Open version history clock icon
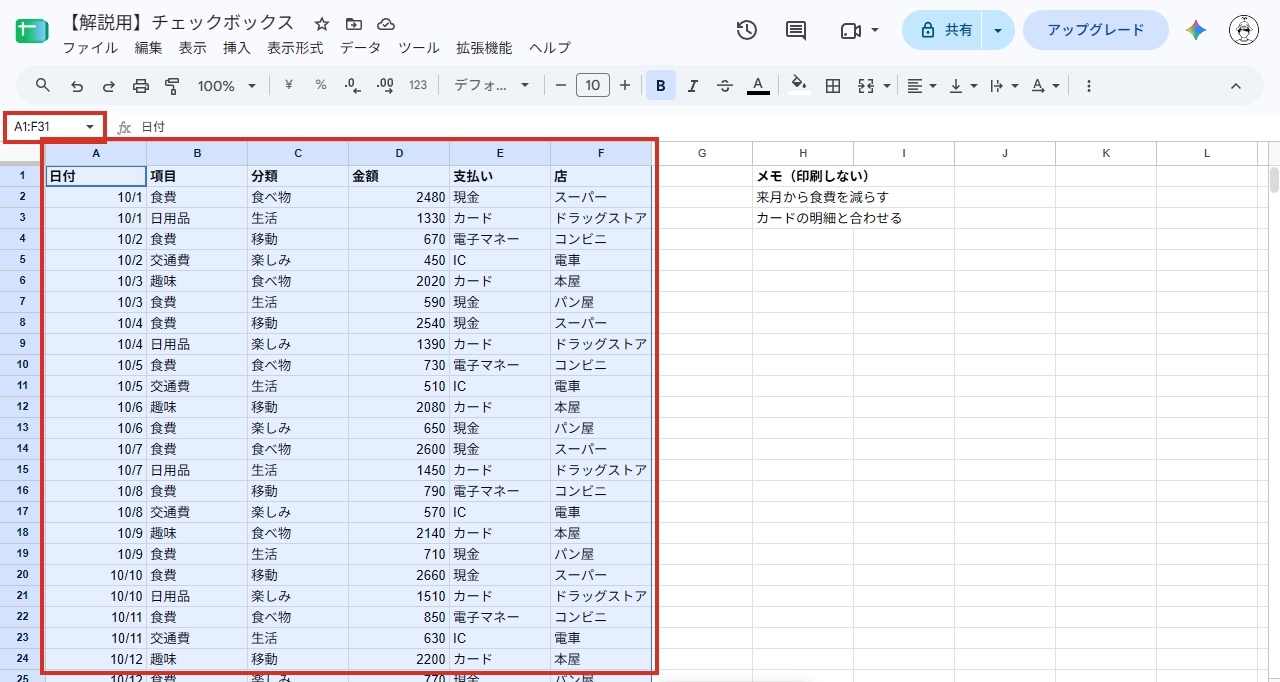The image size is (1280, 682). tap(747, 30)
